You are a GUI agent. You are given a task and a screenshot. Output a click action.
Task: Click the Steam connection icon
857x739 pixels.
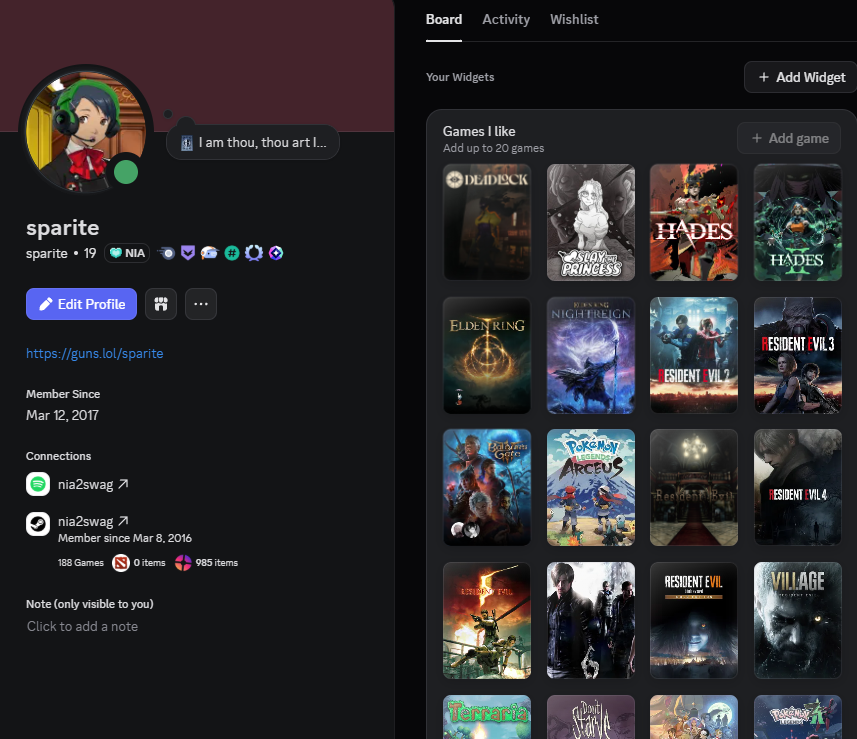38,524
